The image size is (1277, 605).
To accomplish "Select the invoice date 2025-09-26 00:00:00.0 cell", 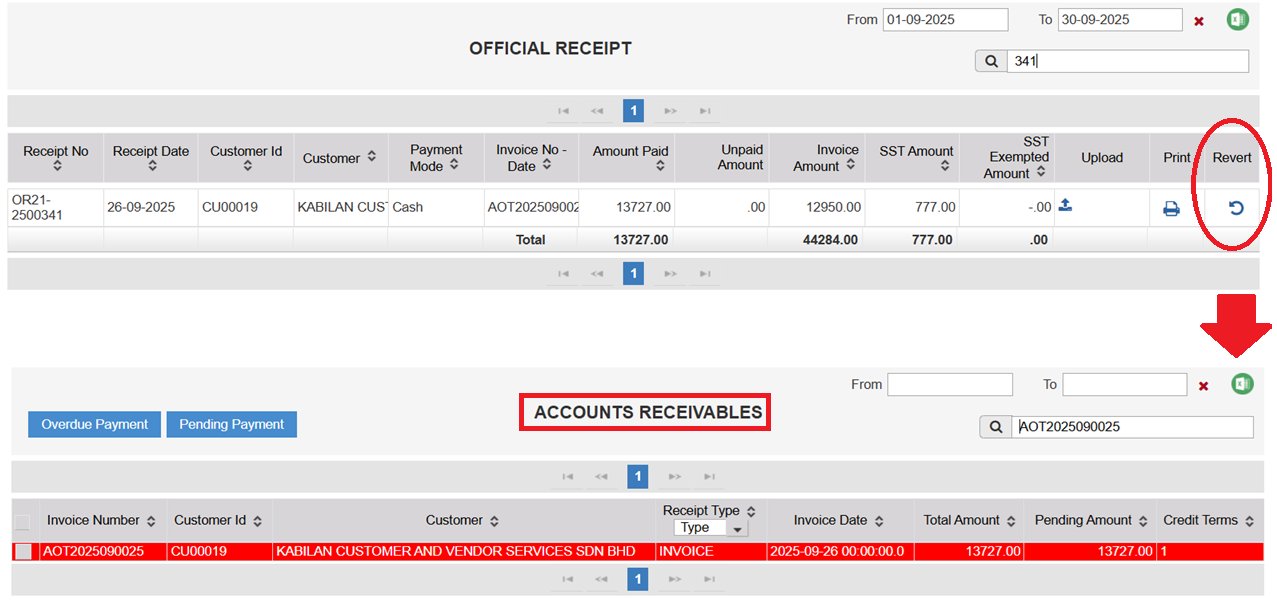I will click(x=839, y=551).
